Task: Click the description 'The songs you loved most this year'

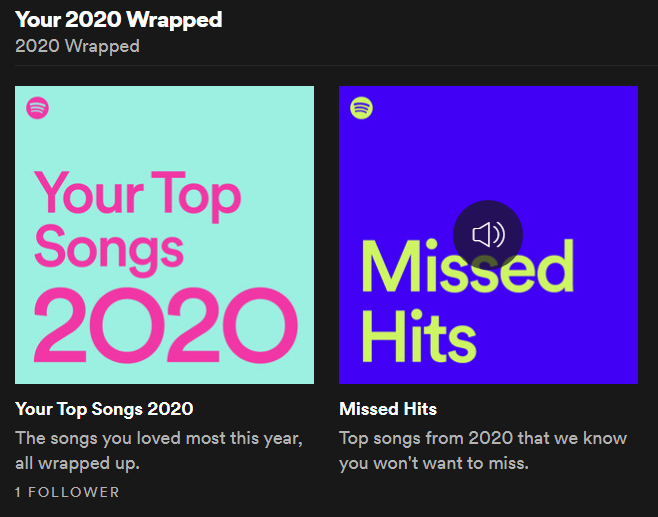Action: point(159,439)
